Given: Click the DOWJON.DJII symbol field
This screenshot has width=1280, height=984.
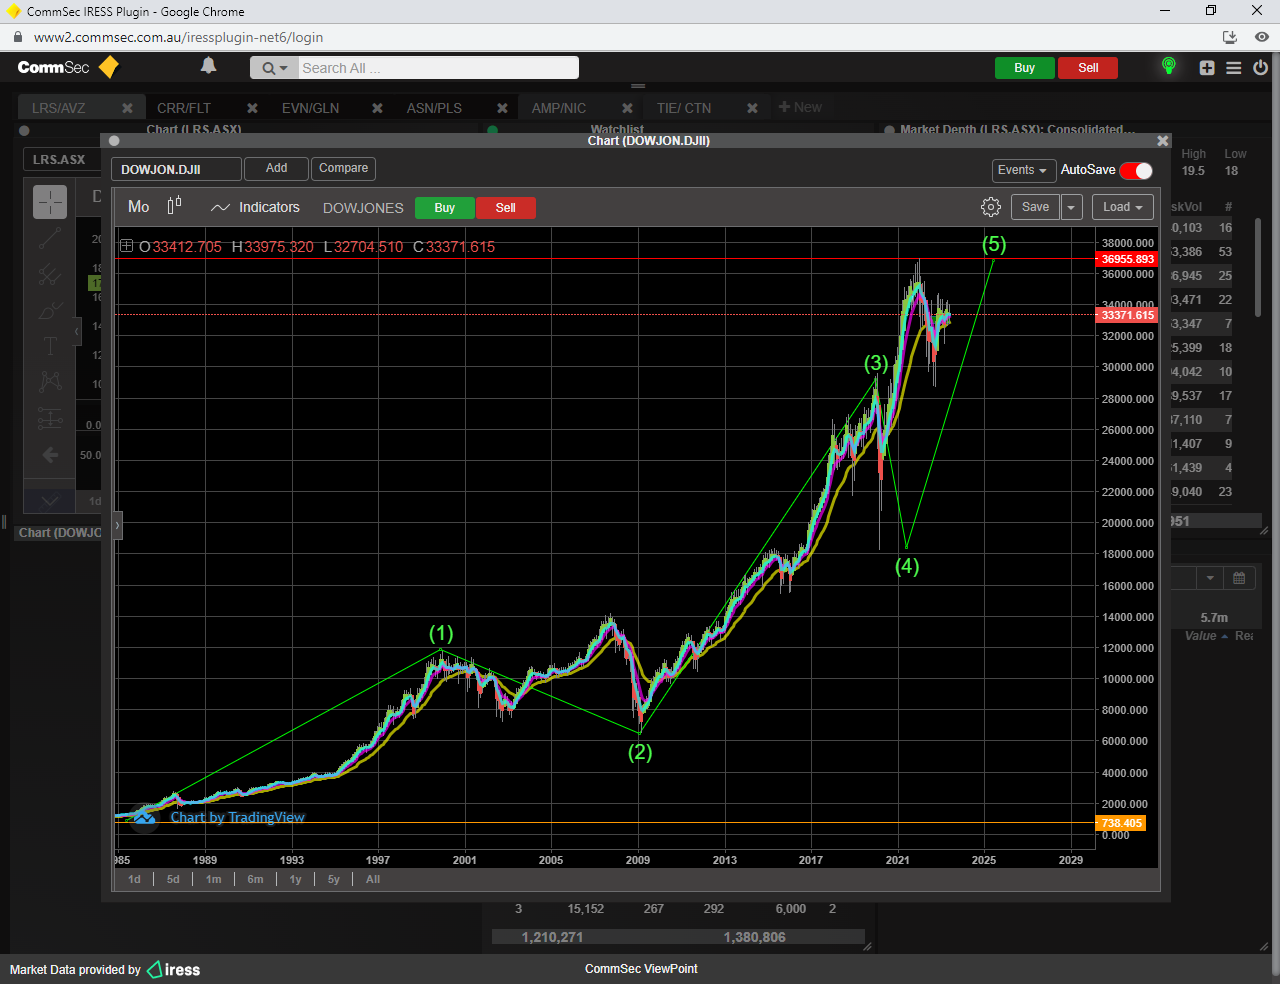Looking at the screenshot, I should pyautogui.click(x=176, y=169).
